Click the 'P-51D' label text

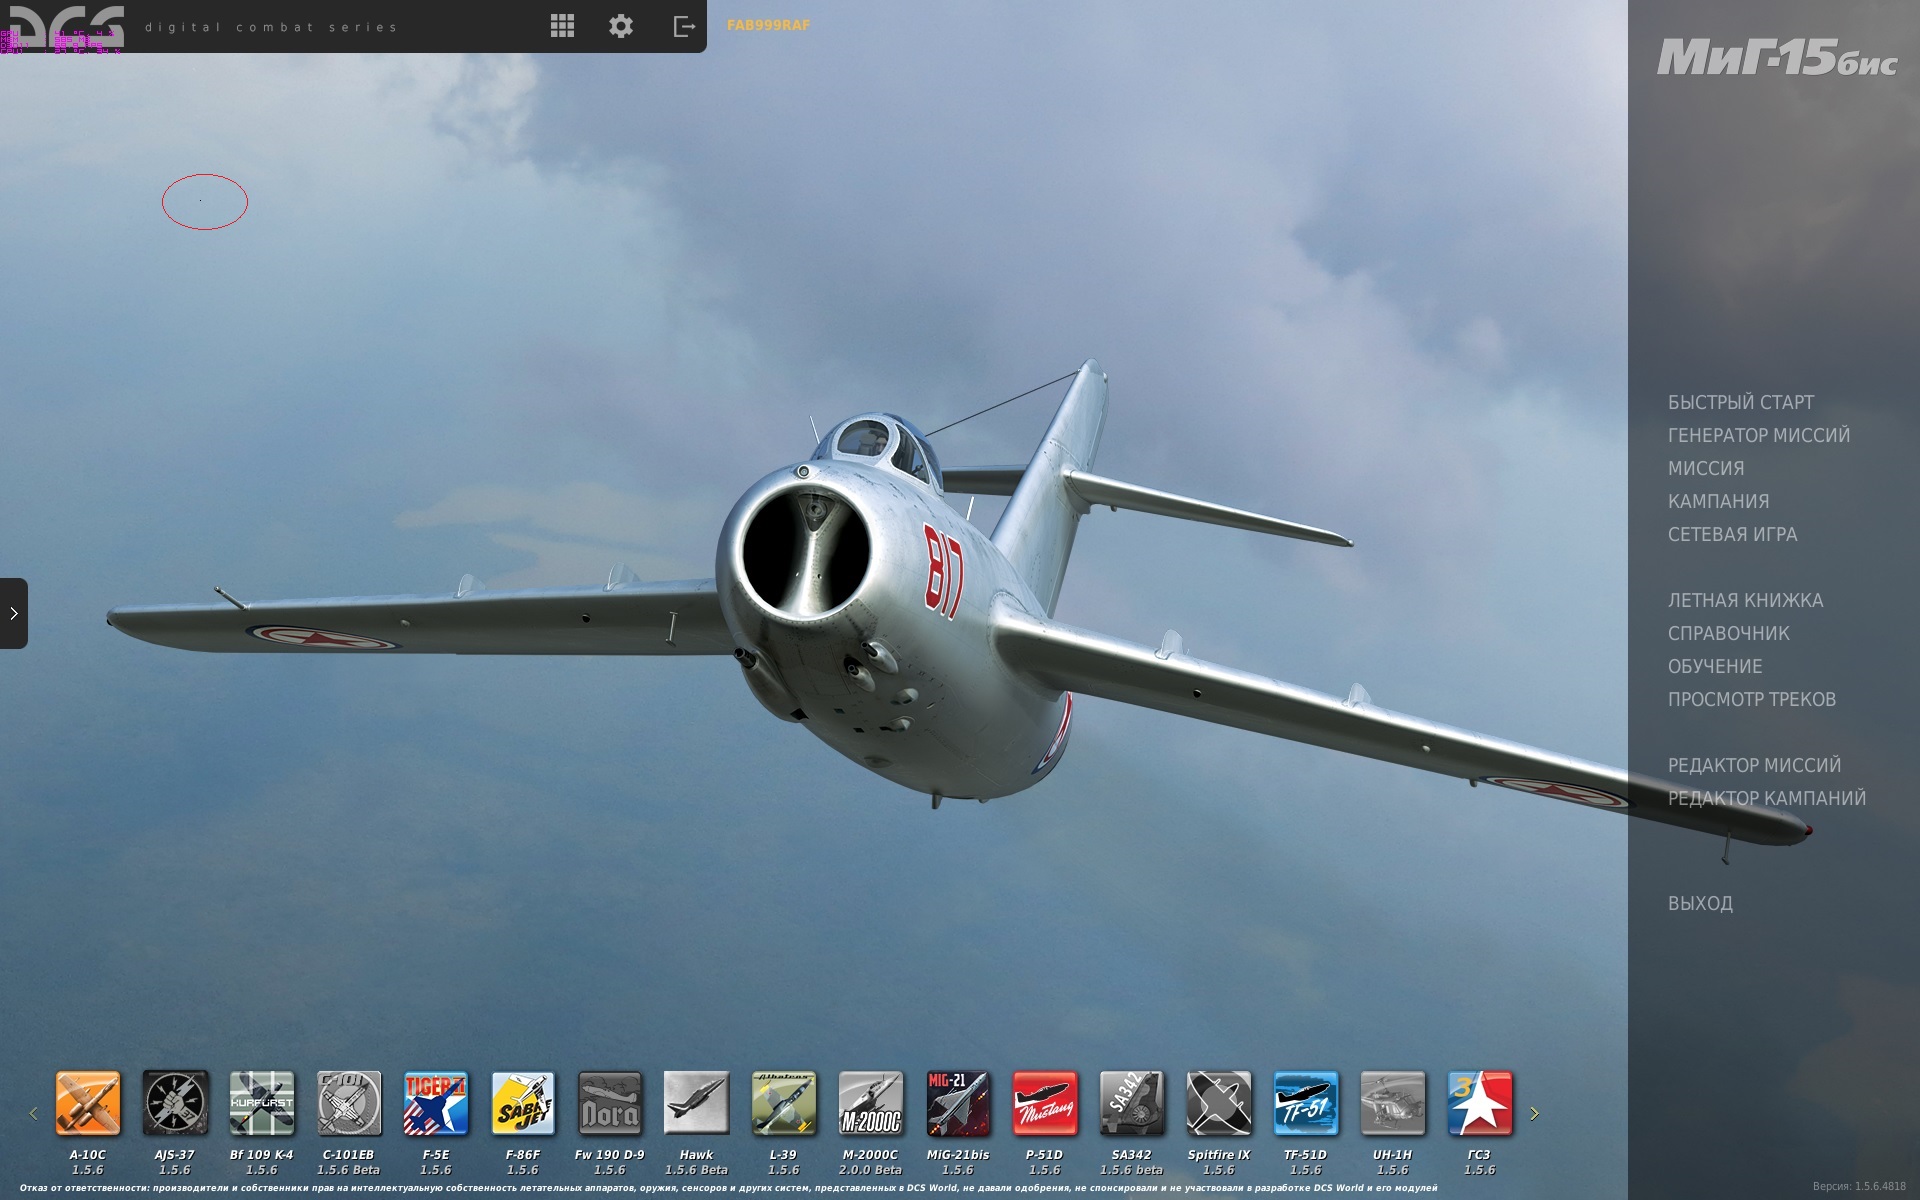point(1044,1154)
